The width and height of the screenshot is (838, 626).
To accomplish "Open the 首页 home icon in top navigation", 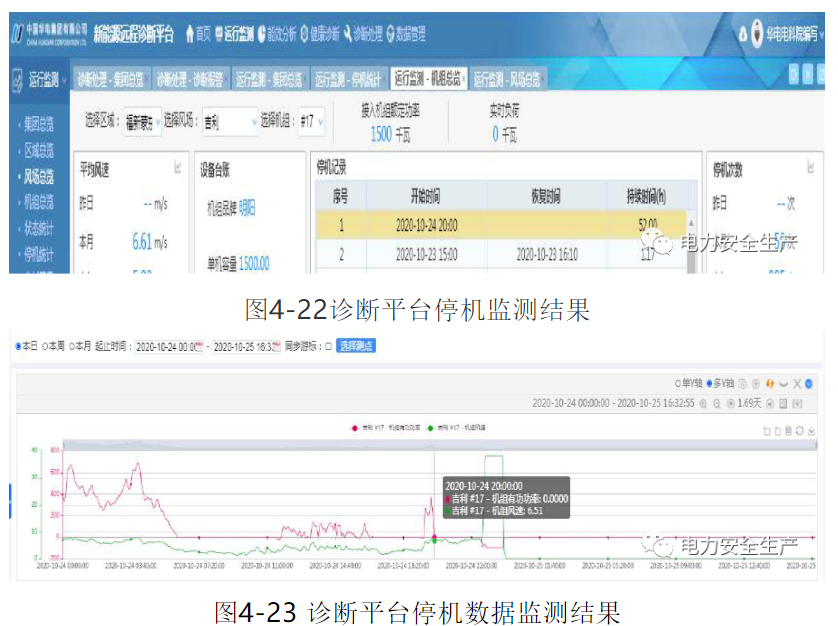I will 190,33.
